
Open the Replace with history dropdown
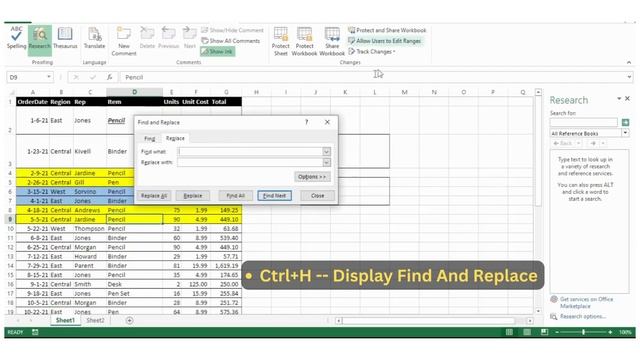tap(327, 162)
